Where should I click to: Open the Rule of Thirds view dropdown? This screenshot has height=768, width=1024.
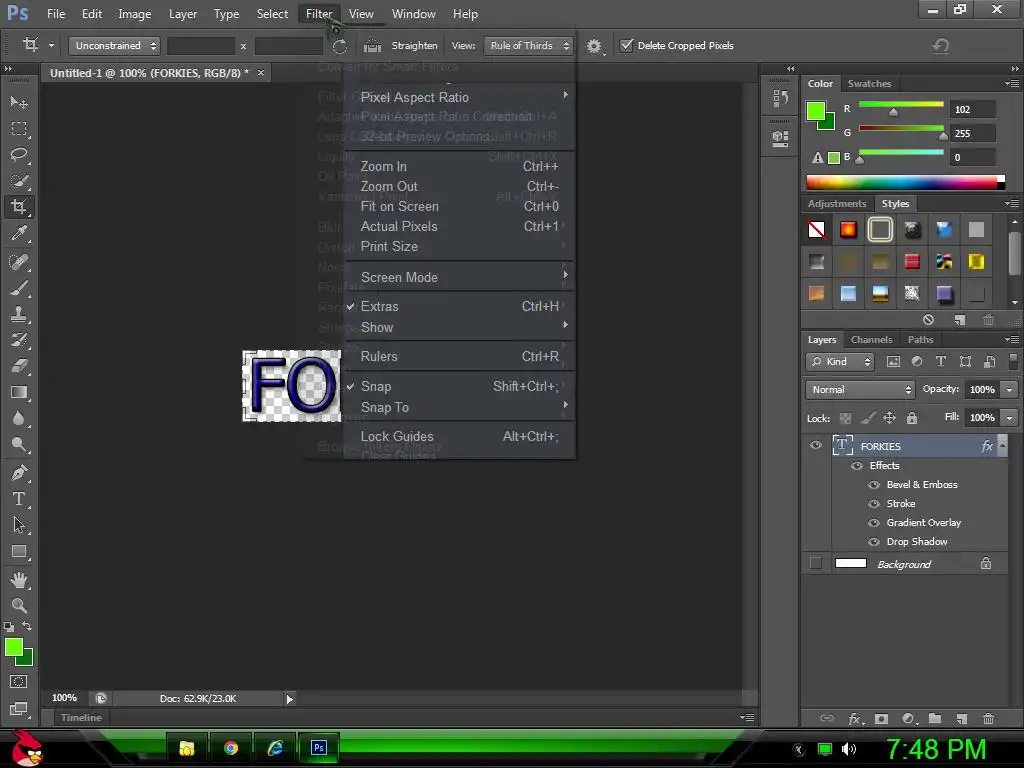click(528, 46)
